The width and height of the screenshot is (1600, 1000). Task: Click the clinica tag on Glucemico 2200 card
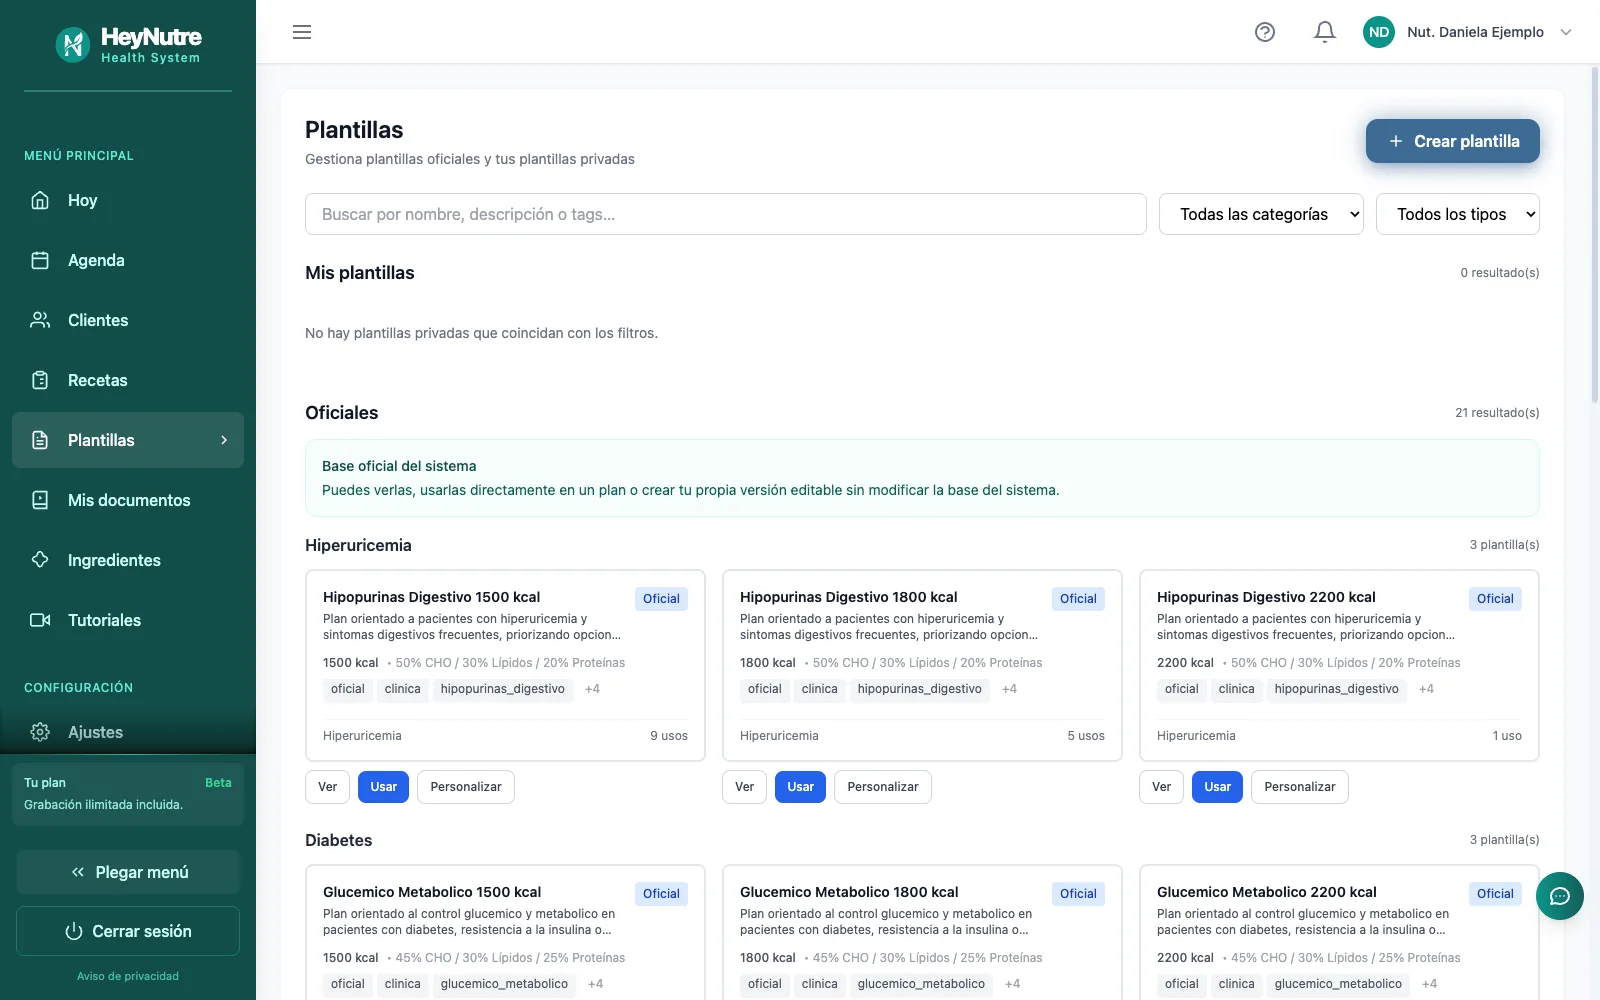click(x=1236, y=984)
